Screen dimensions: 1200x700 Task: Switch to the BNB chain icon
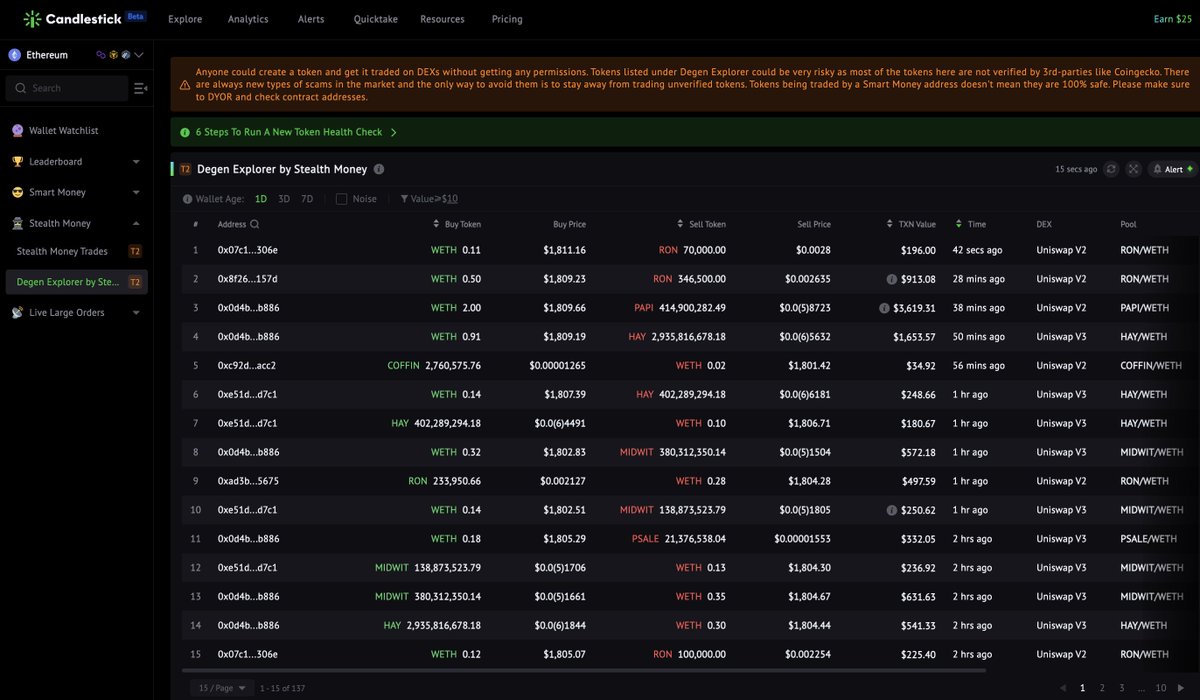(x=113, y=54)
